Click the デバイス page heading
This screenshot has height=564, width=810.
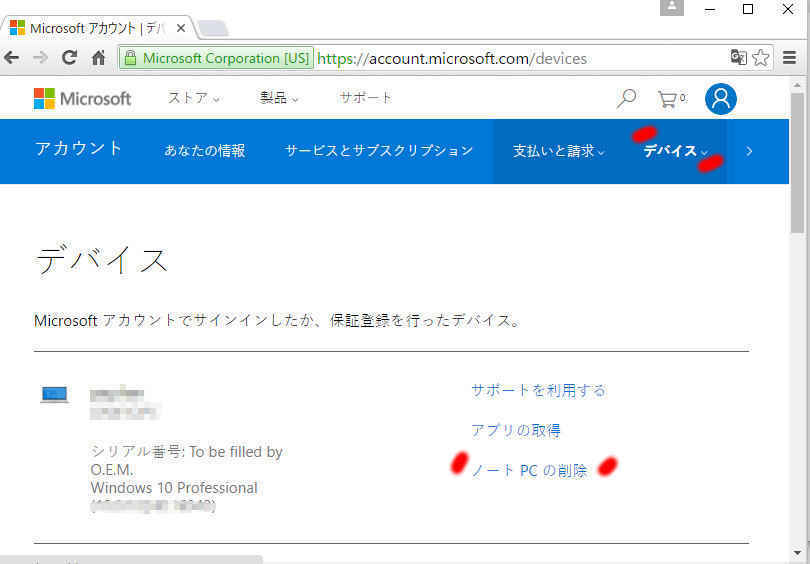pyautogui.click(x=102, y=259)
